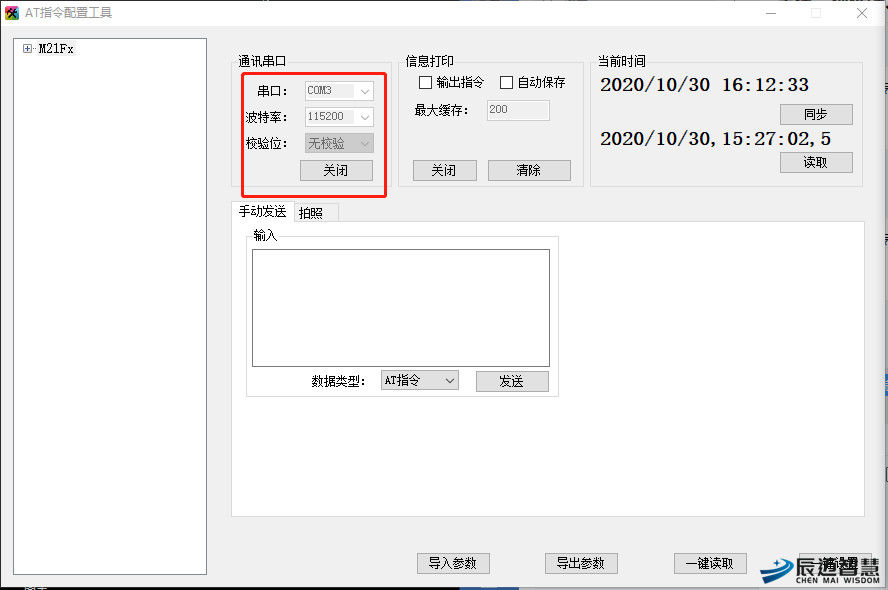
Task: Expand the M21Fx tree node
Action: click(27, 49)
